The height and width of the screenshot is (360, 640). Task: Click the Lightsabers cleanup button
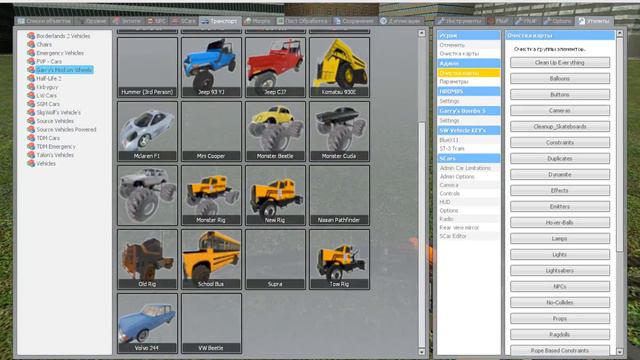pyautogui.click(x=560, y=271)
